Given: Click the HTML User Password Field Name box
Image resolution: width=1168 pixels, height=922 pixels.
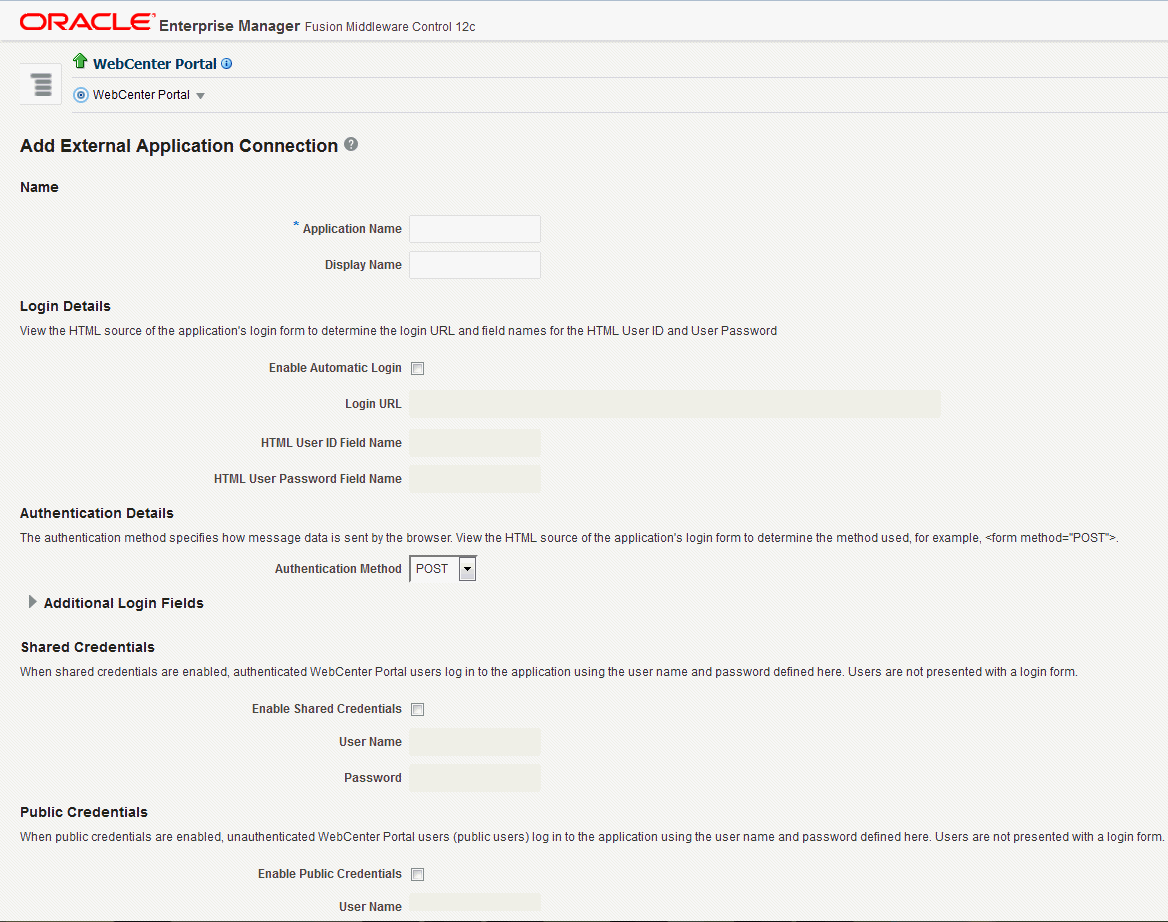Looking at the screenshot, I should (475, 479).
